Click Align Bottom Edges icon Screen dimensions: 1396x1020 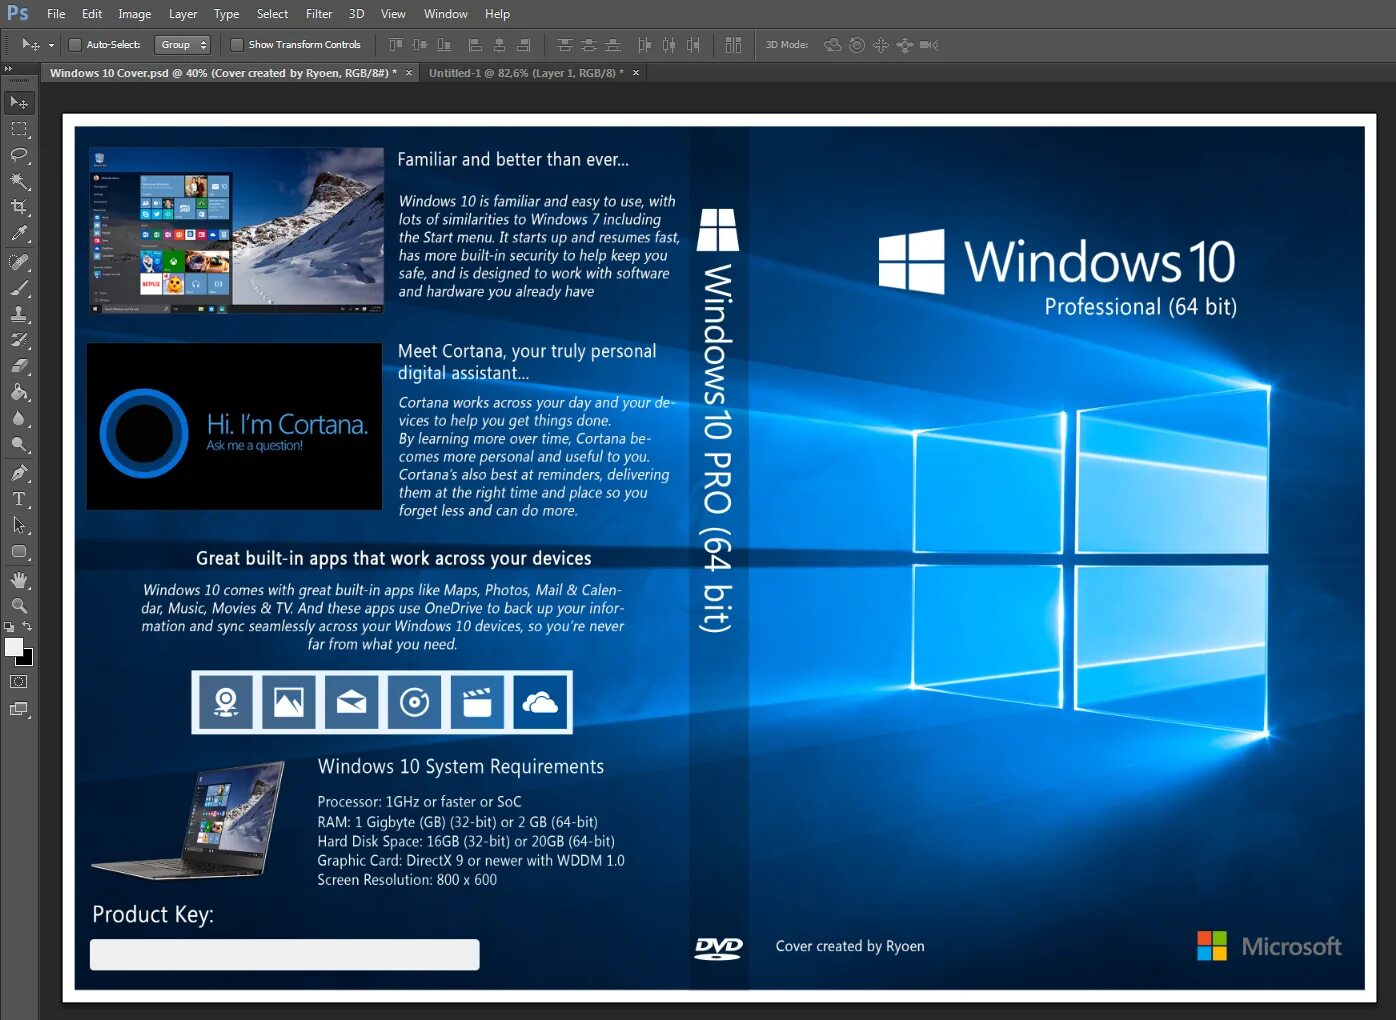click(444, 45)
